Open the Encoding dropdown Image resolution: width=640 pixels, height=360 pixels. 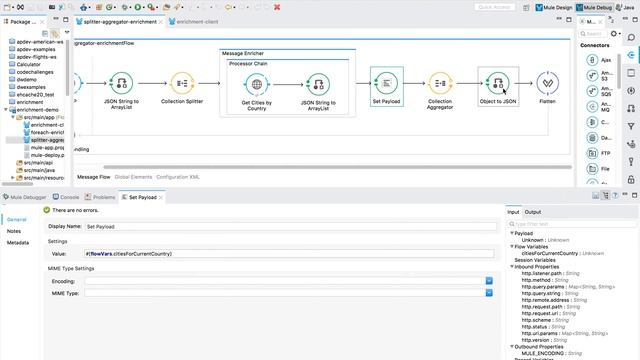point(489,281)
